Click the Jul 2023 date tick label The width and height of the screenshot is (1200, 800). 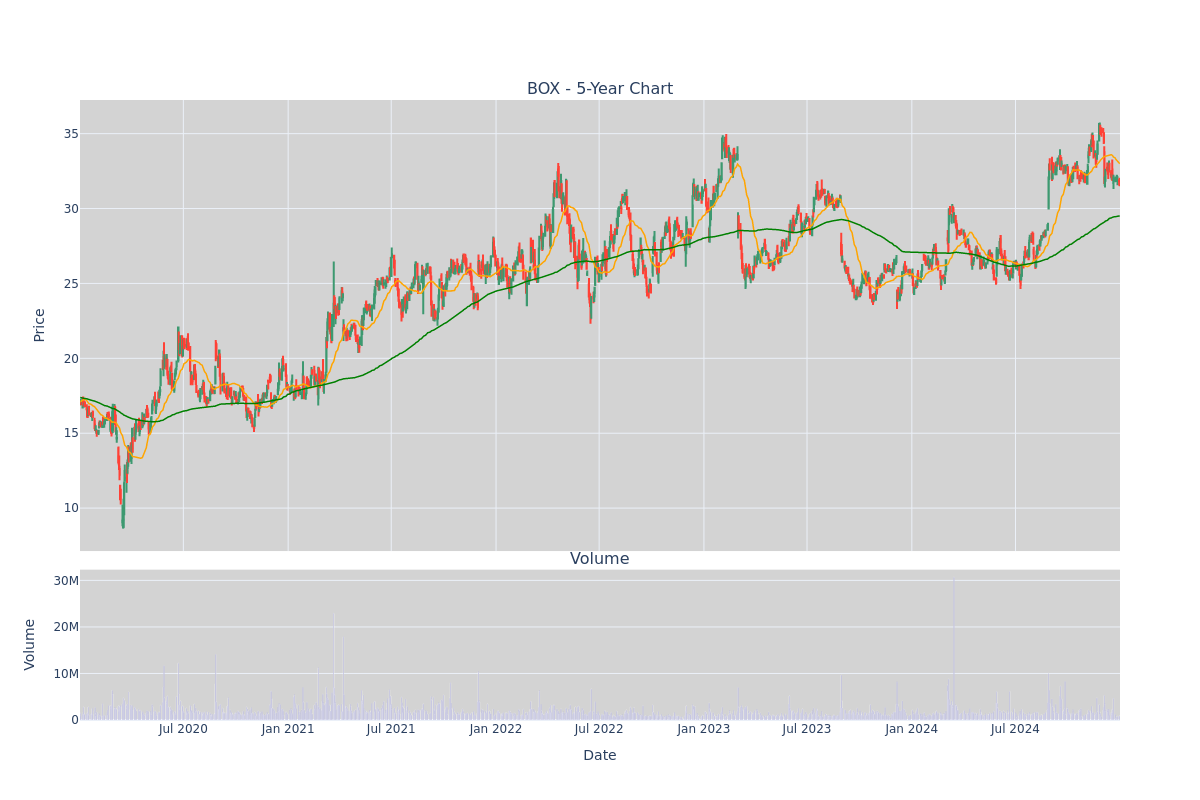[x=807, y=729]
